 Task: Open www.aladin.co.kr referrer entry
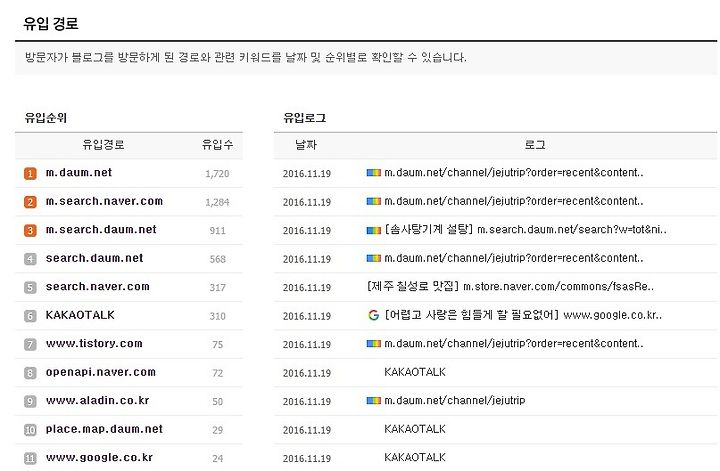click(x=97, y=400)
